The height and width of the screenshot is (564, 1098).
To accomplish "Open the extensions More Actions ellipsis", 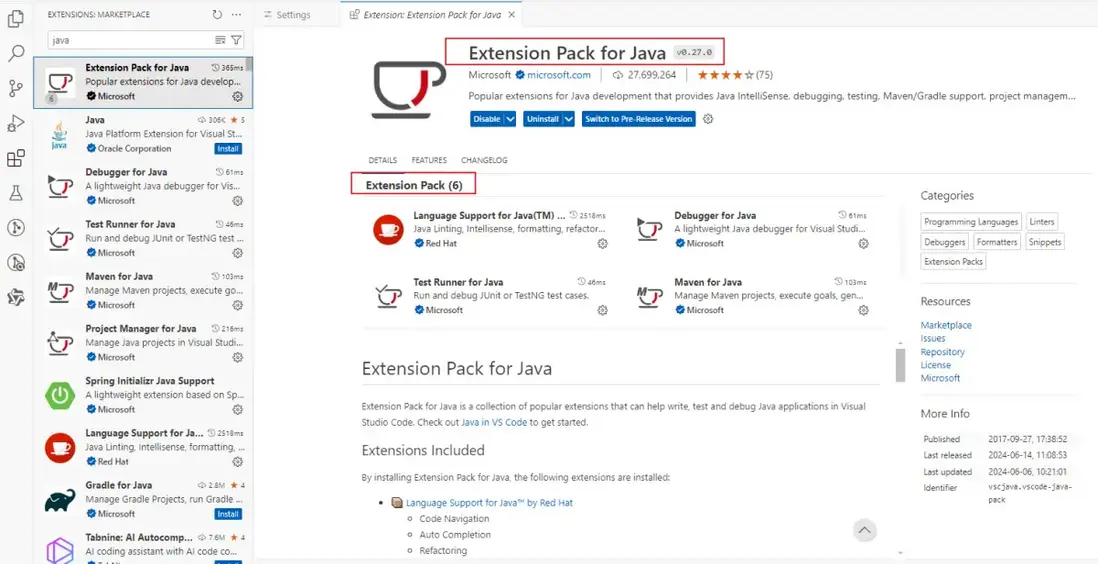I will tap(236, 14).
